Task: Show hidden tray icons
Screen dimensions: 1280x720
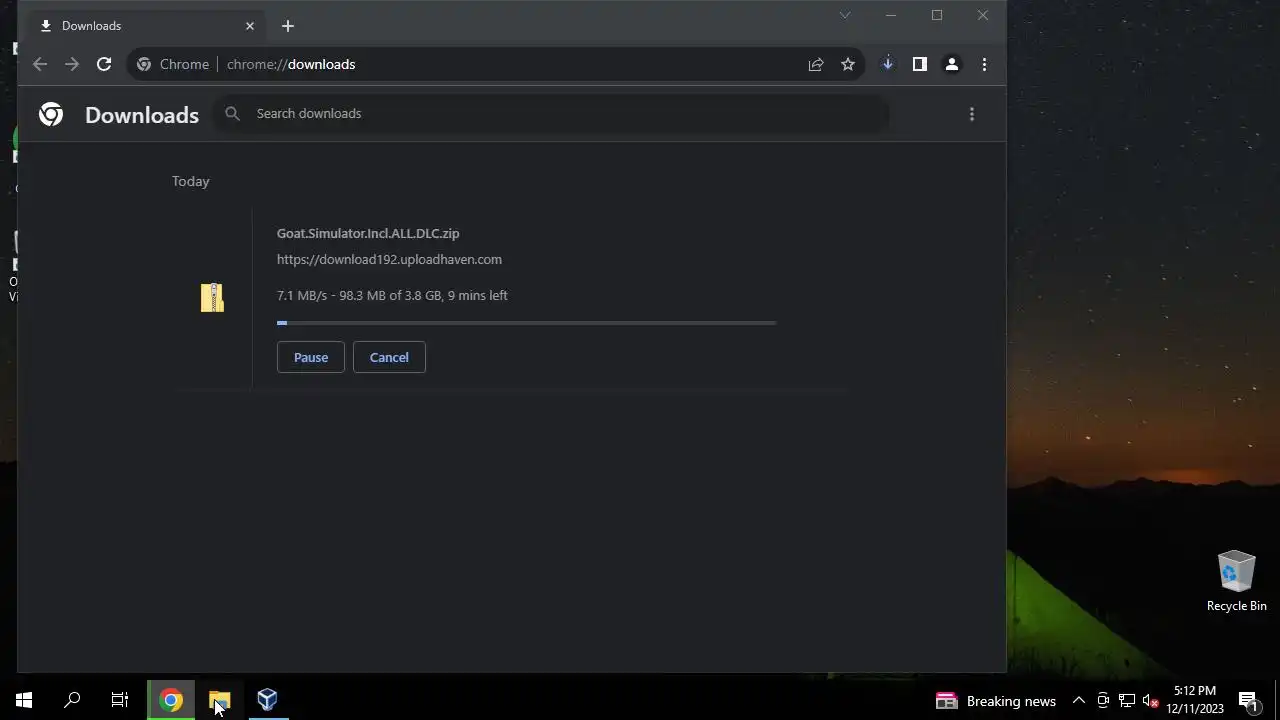Action: (1078, 701)
